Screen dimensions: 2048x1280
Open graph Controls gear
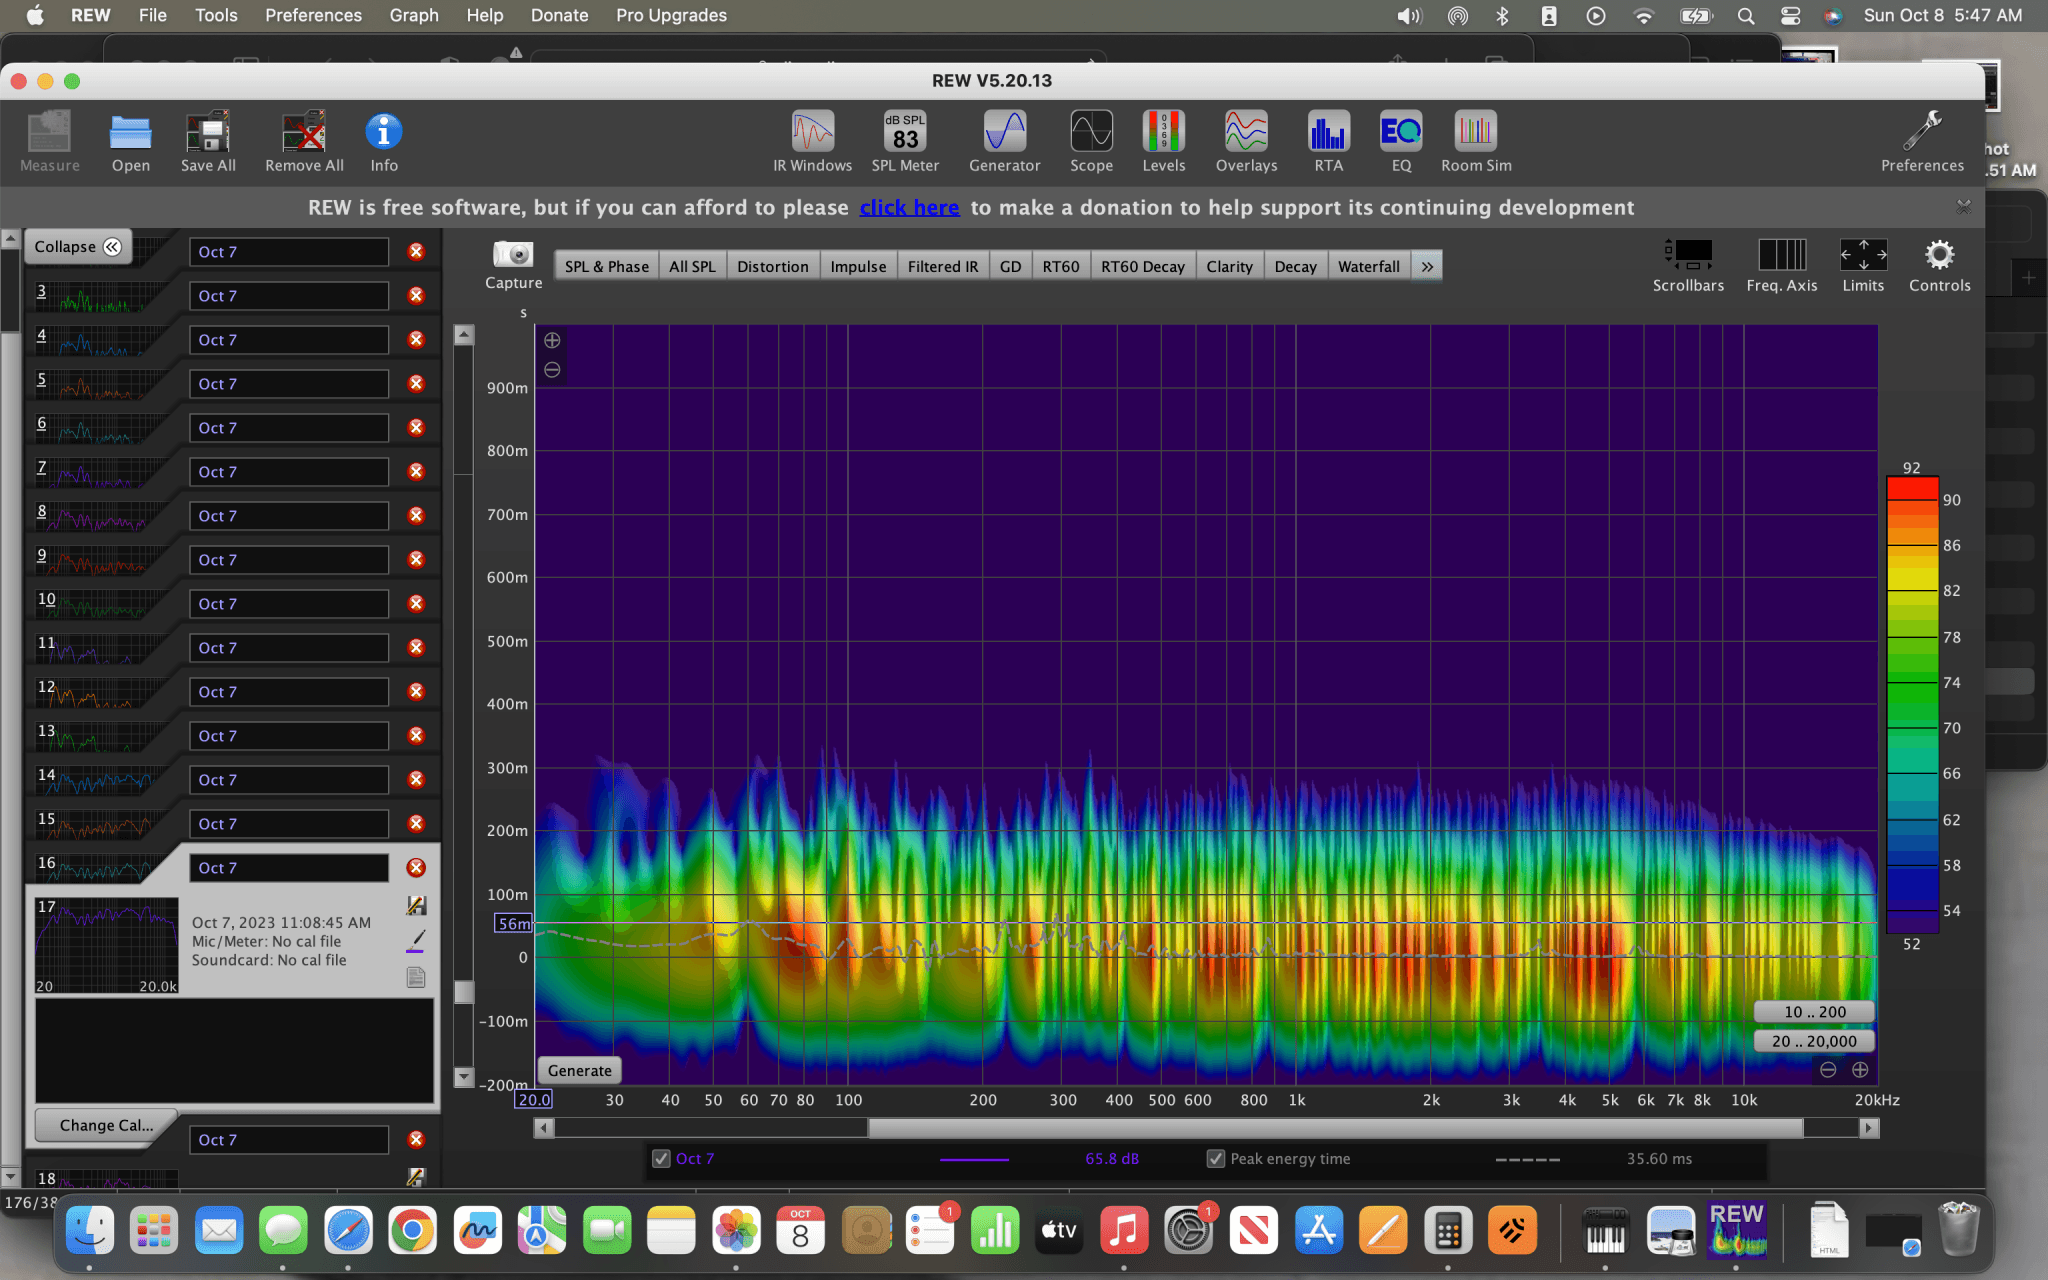1939,266
